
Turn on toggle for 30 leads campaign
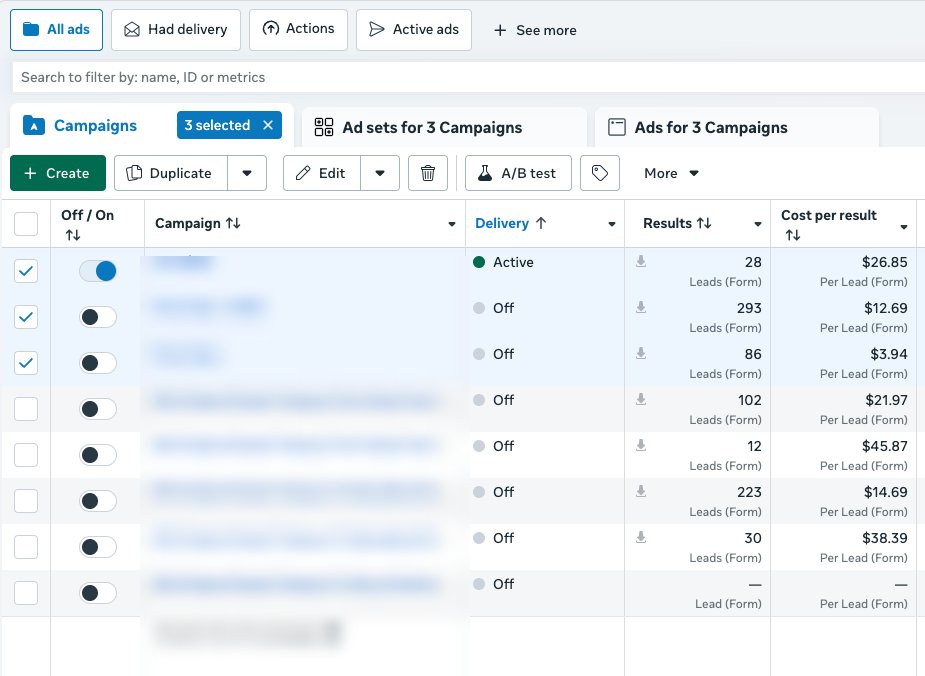coord(98,547)
